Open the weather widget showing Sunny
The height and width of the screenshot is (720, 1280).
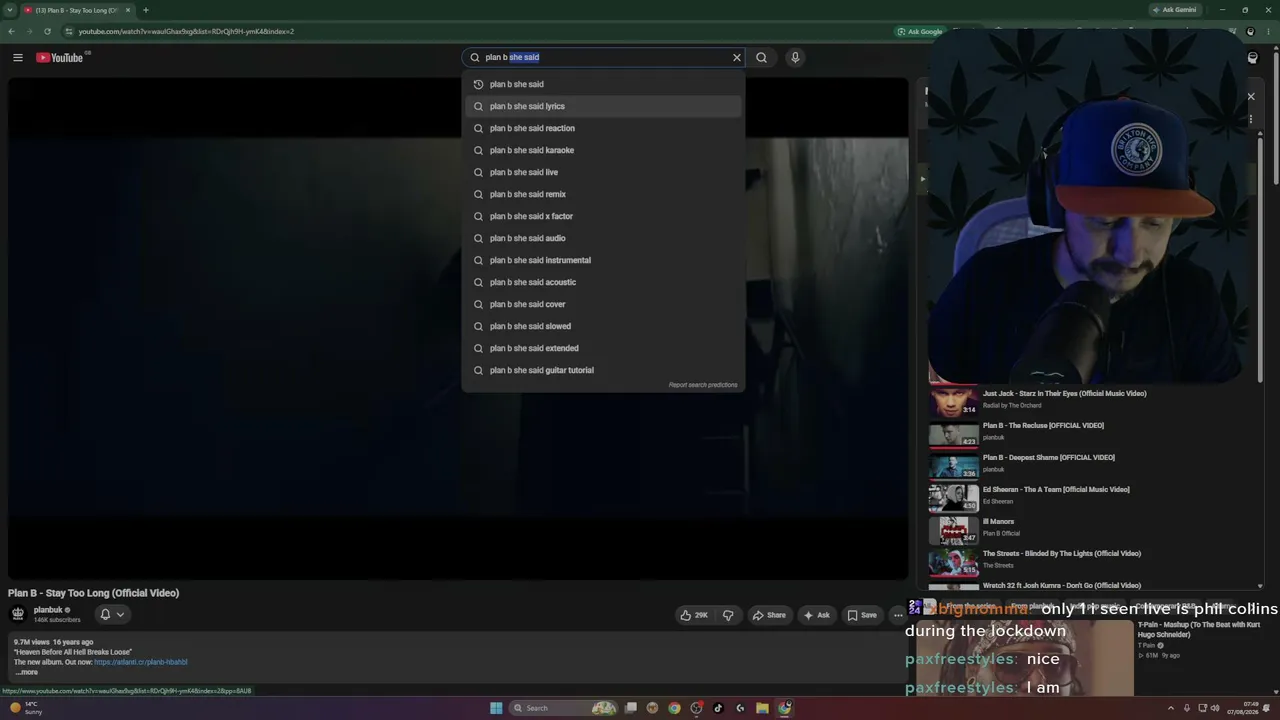pyautogui.click(x=26, y=708)
